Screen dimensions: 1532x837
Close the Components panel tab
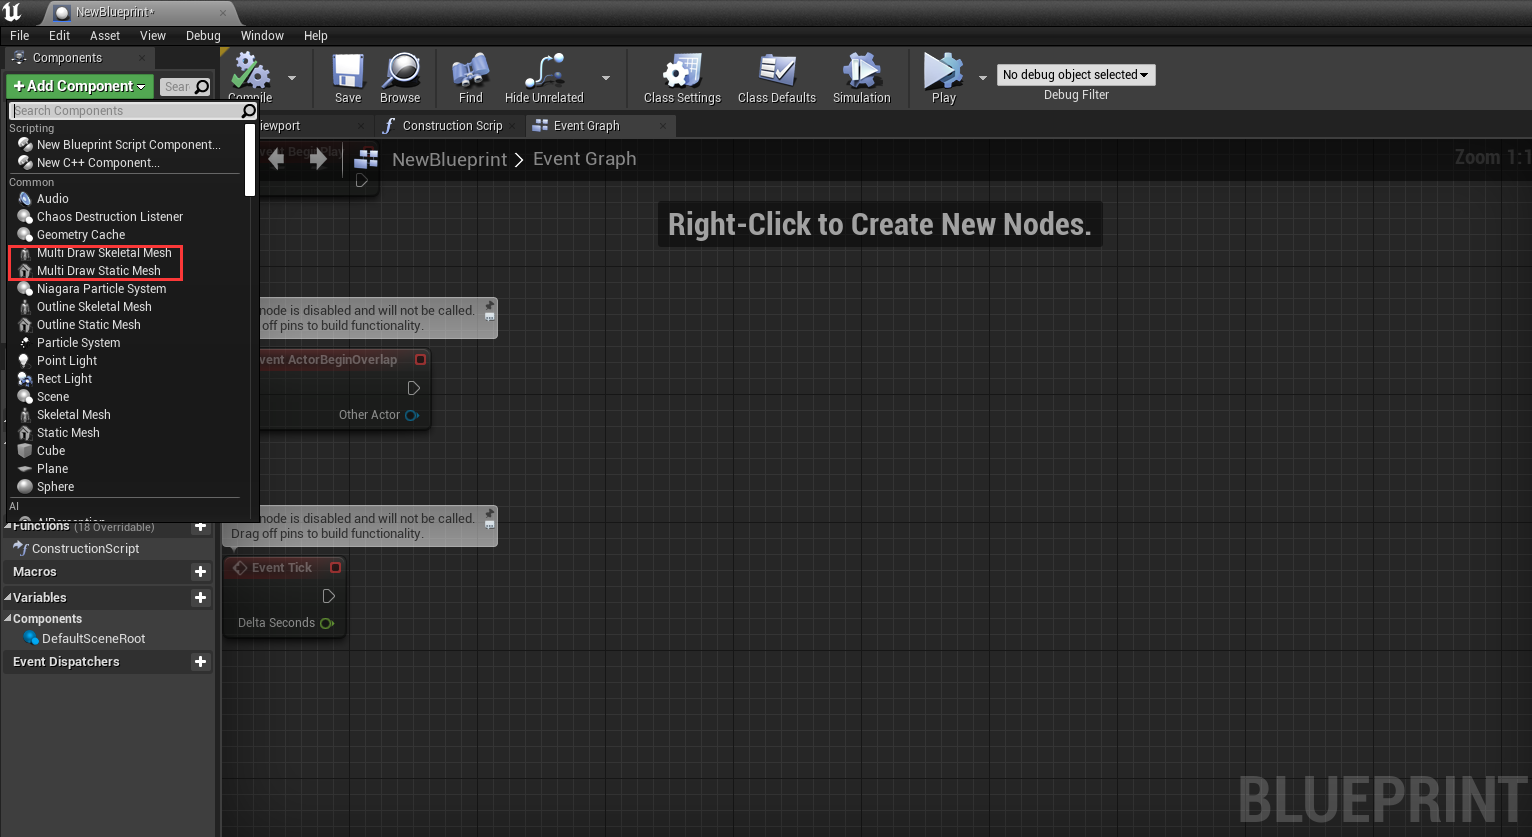point(142,58)
